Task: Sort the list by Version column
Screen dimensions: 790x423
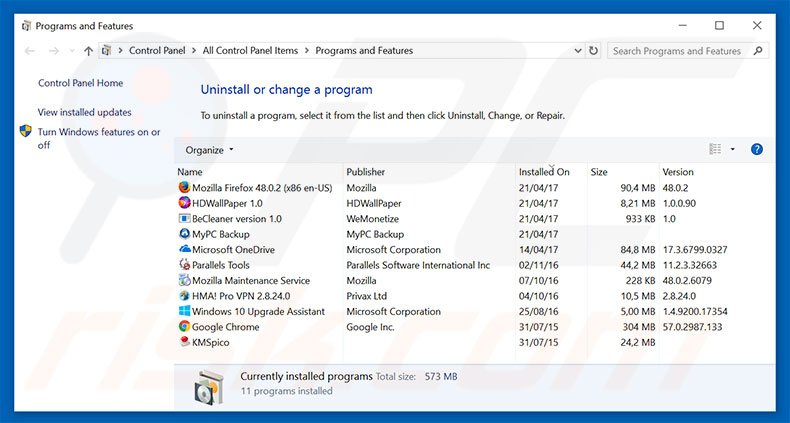Action: 678,172
